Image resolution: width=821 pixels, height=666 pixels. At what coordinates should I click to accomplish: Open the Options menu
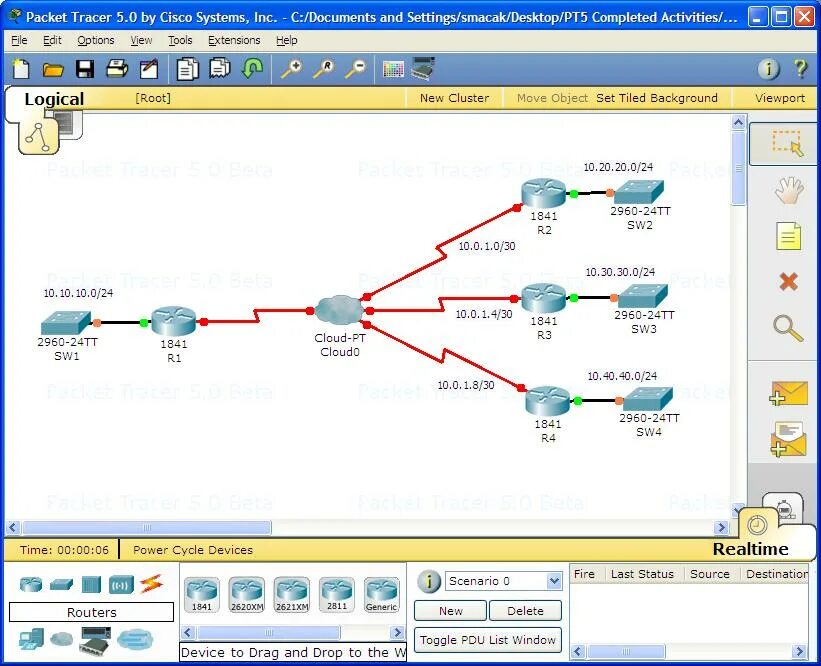click(96, 40)
